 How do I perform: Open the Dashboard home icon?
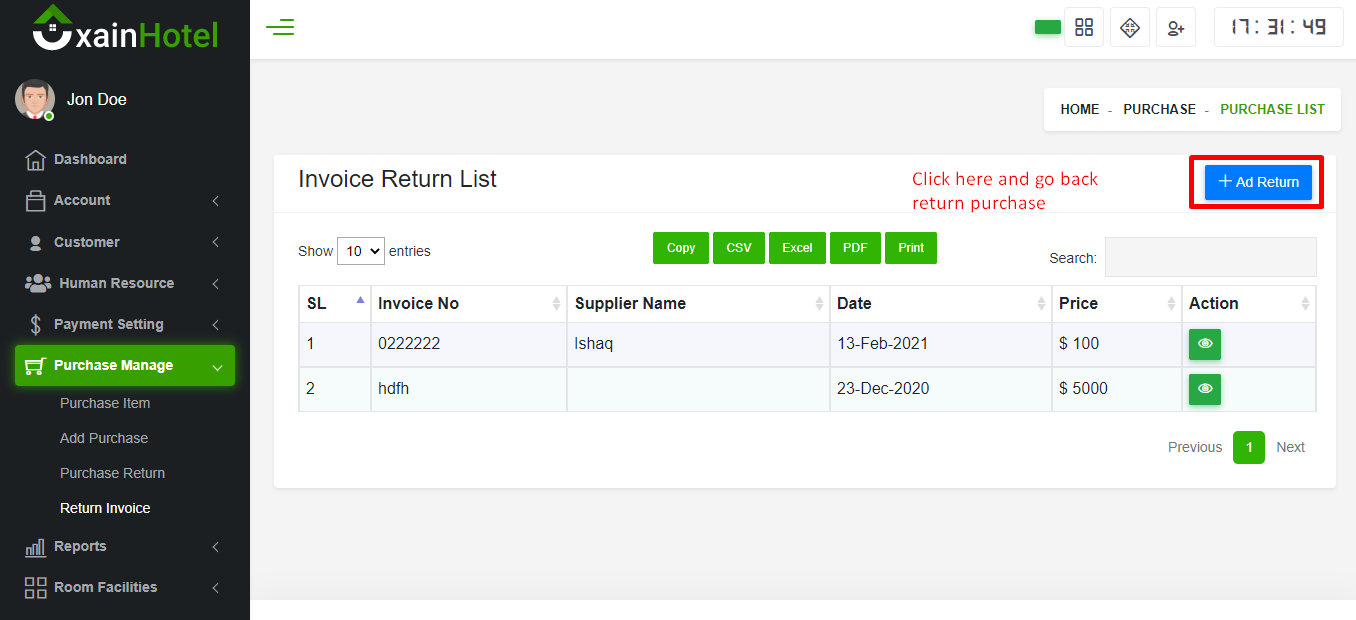[x=36, y=160]
